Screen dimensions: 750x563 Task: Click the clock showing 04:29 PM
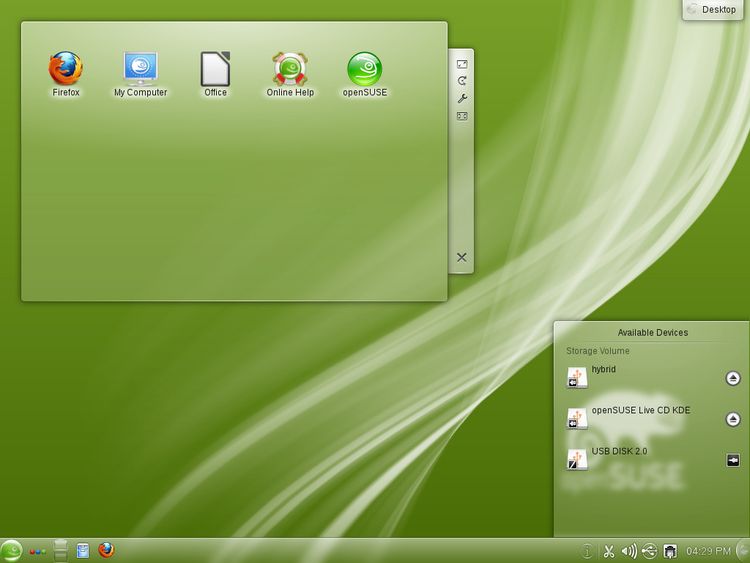point(708,551)
